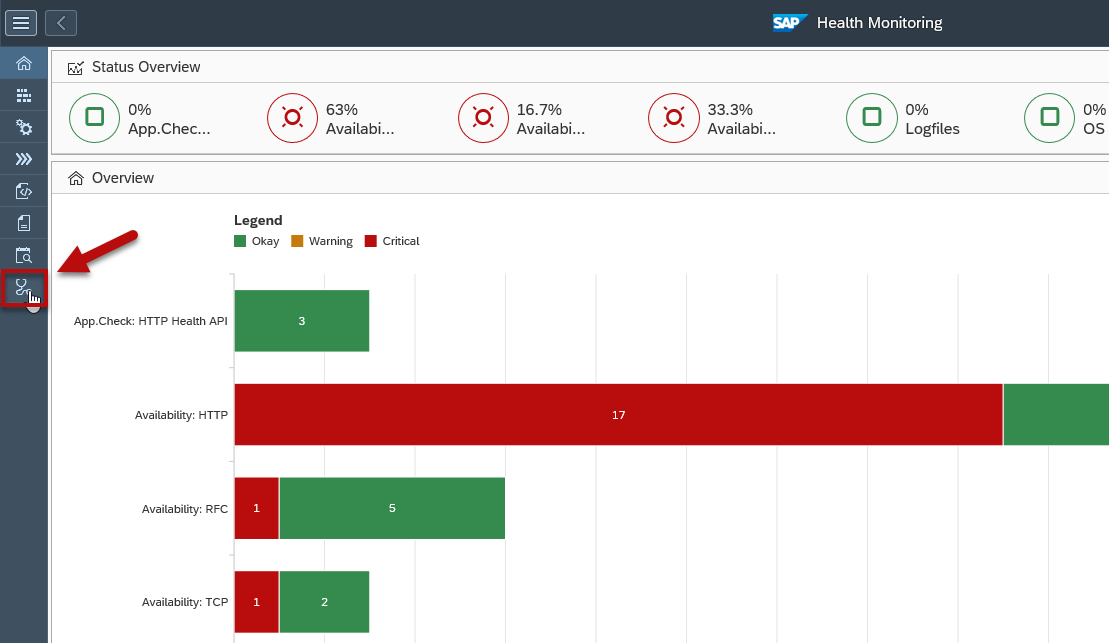Open the grid tiles sidebar icon
Image resolution: width=1109 pixels, height=643 pixels.
tap(24, 95)
